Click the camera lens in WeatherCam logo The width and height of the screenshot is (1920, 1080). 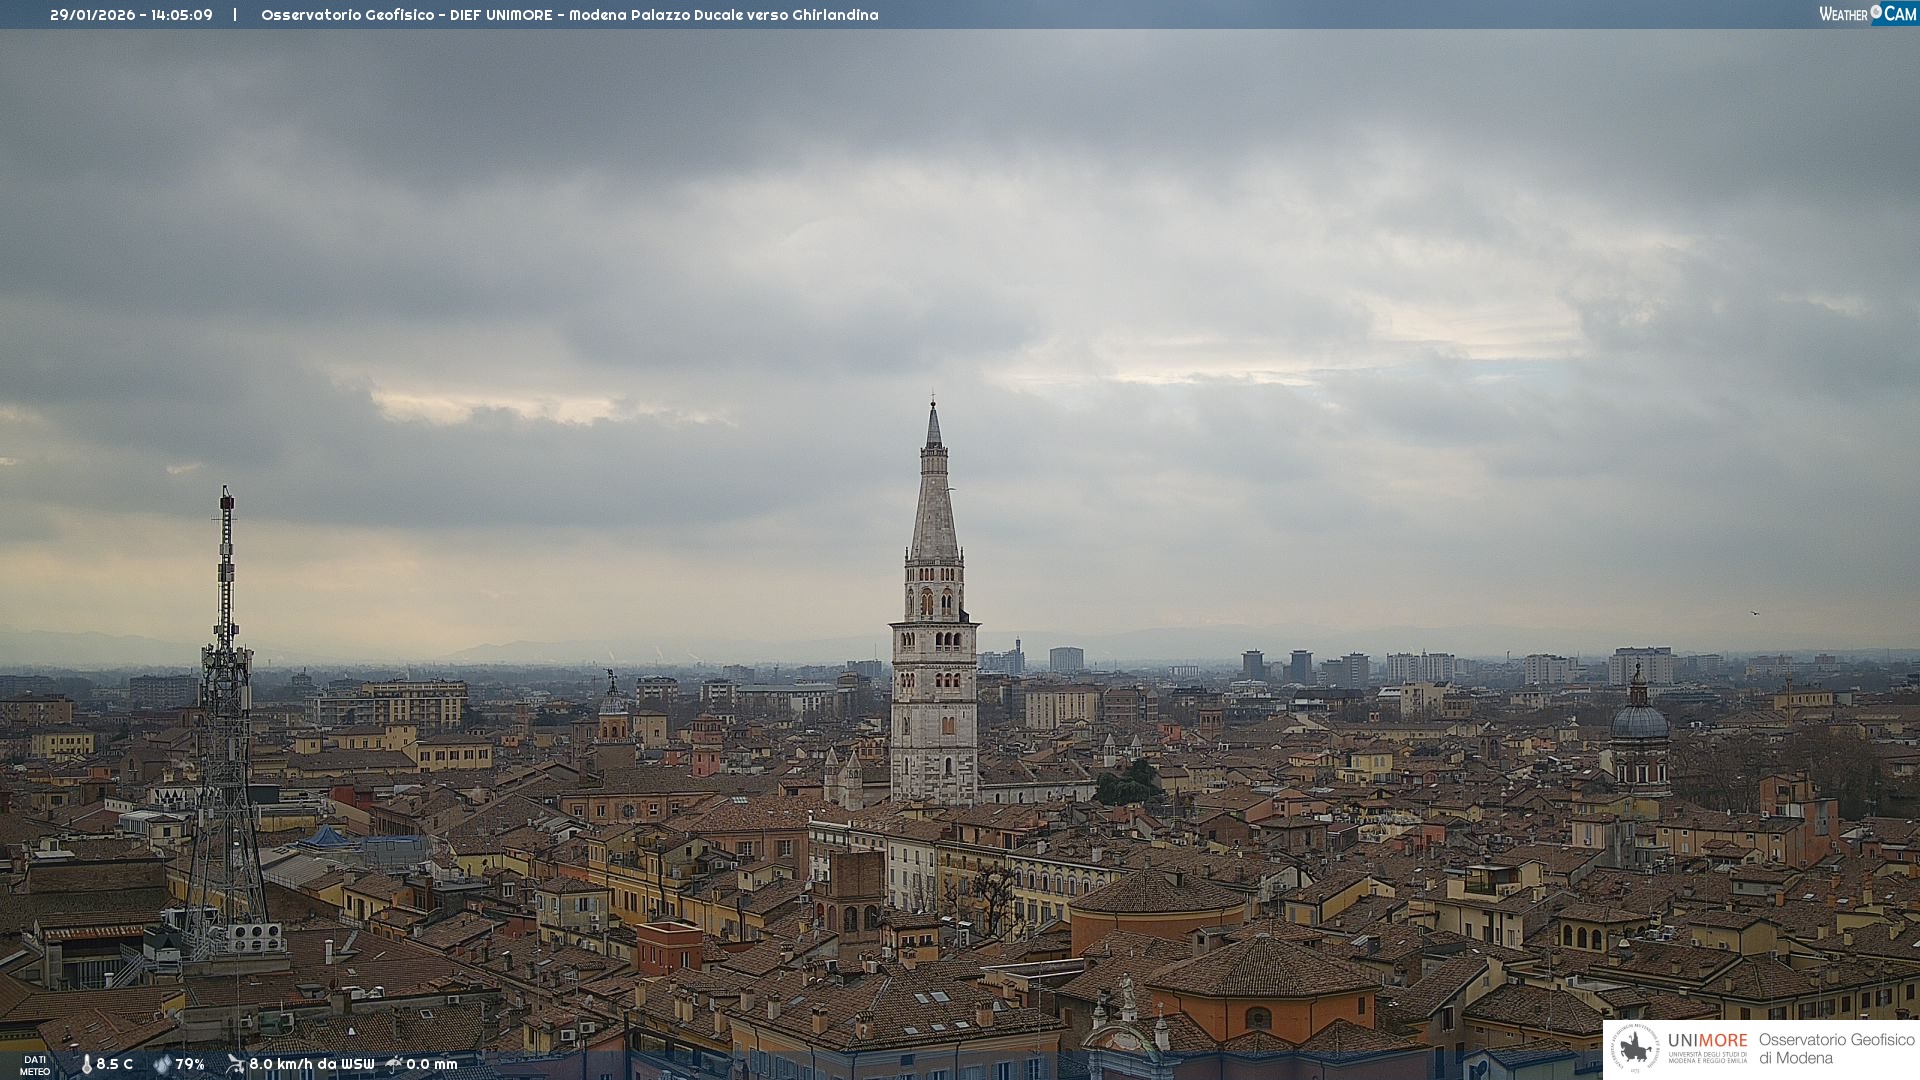pyautogui.click(x=1876, y=11)
